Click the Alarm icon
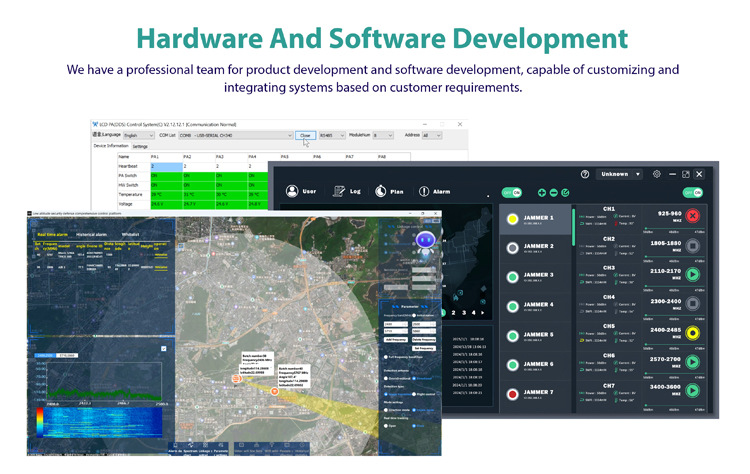The height and width of the screenshot is (474, 750). [425, 191]
